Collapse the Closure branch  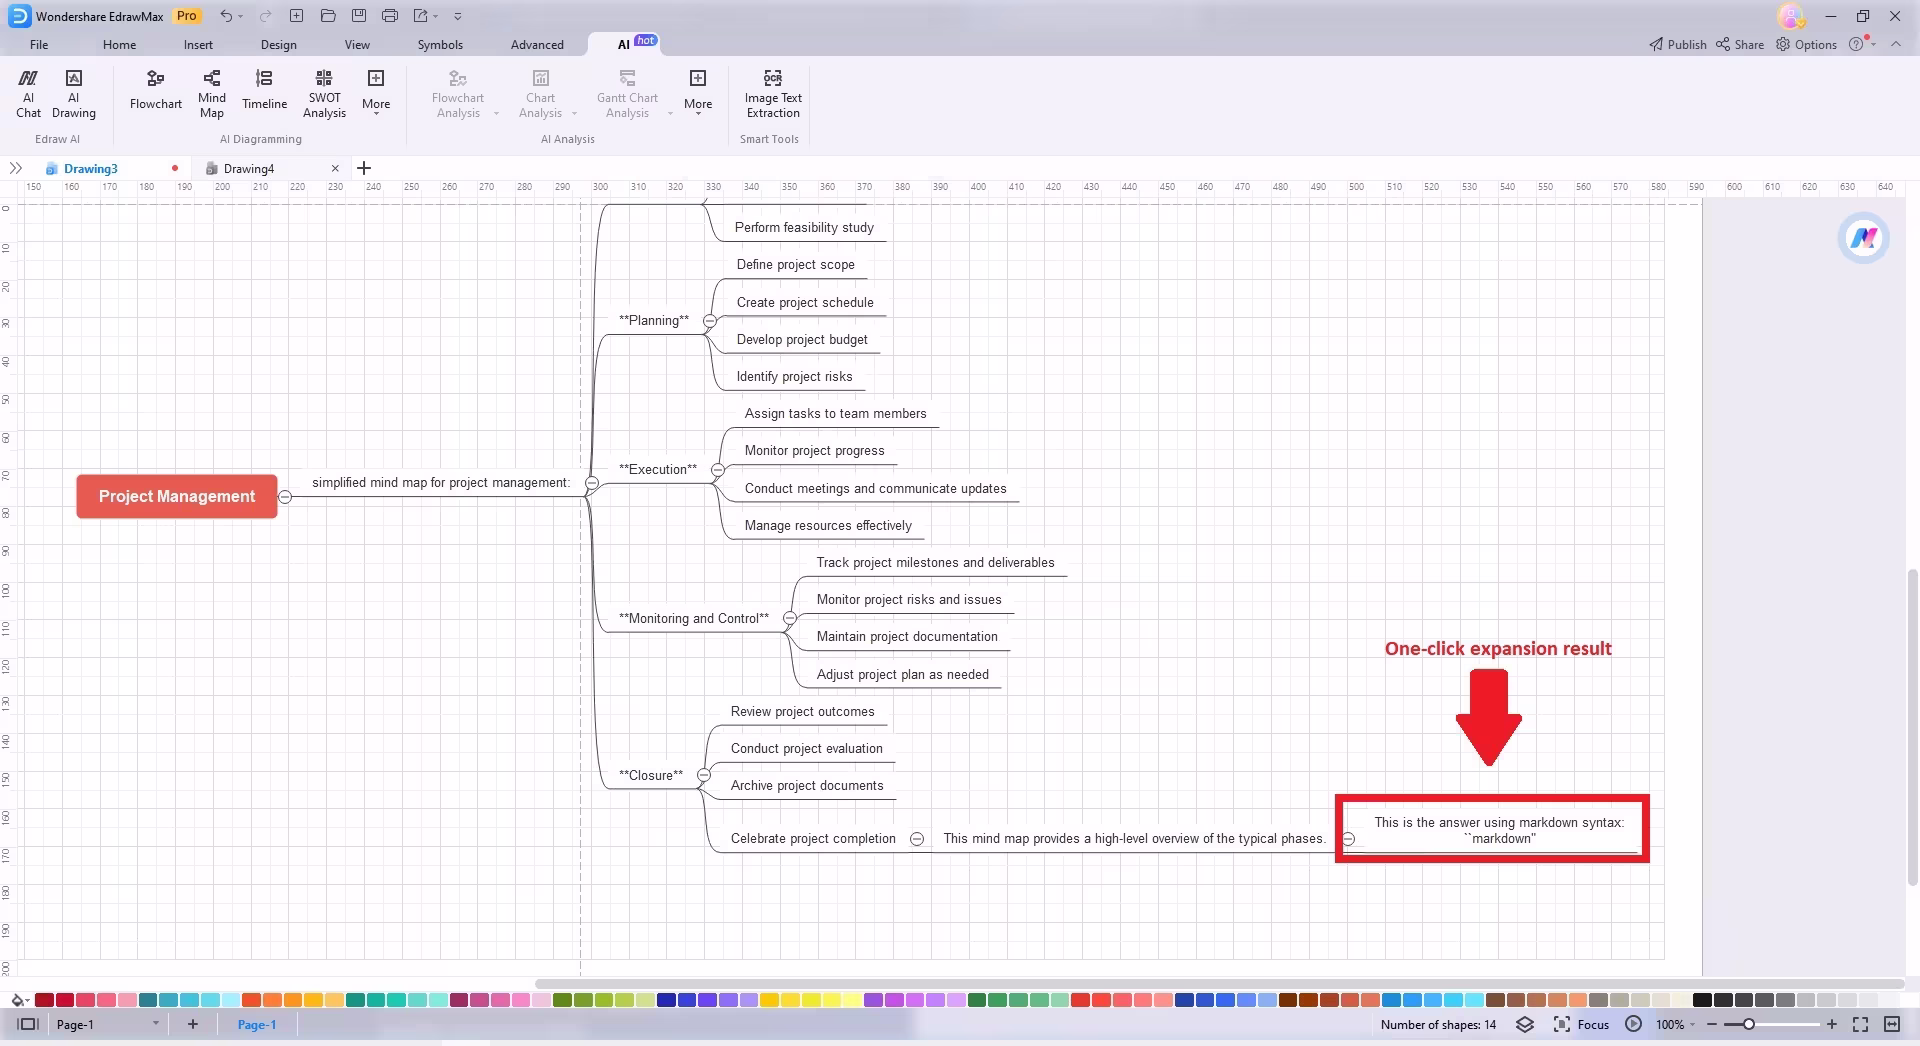[x=703, y=776]
